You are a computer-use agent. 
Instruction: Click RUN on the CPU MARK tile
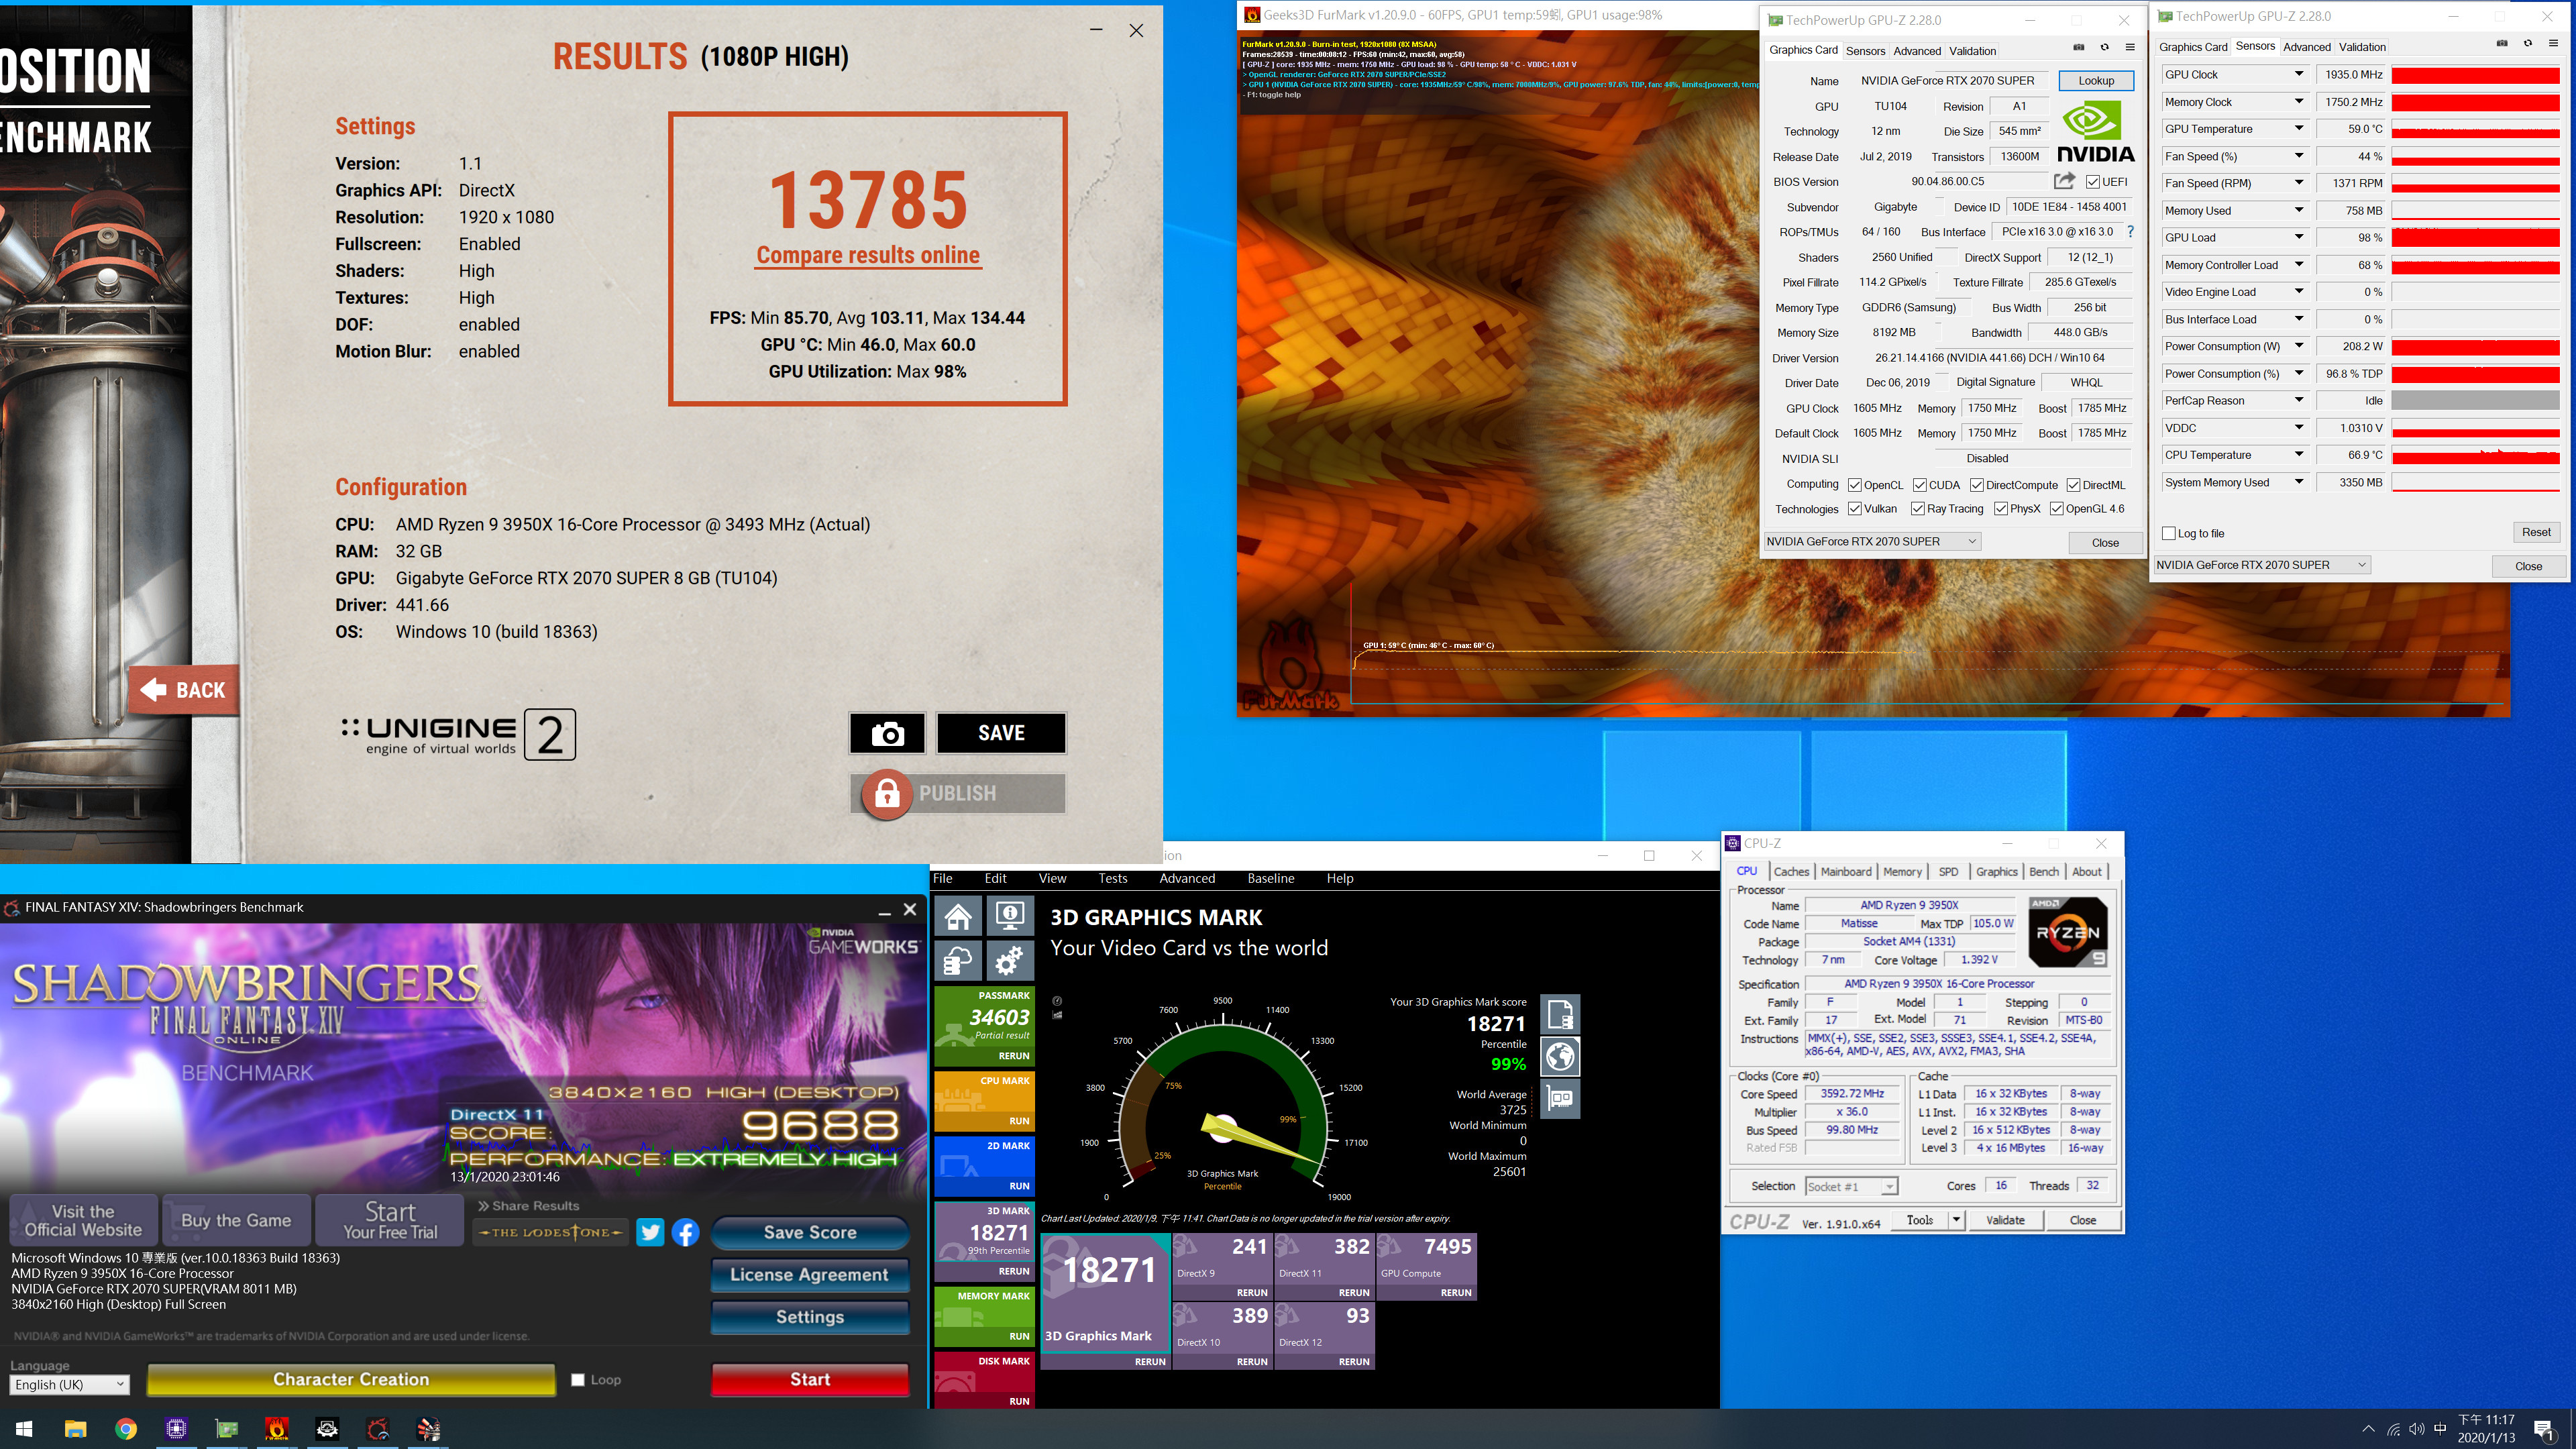[1019, 1121]
